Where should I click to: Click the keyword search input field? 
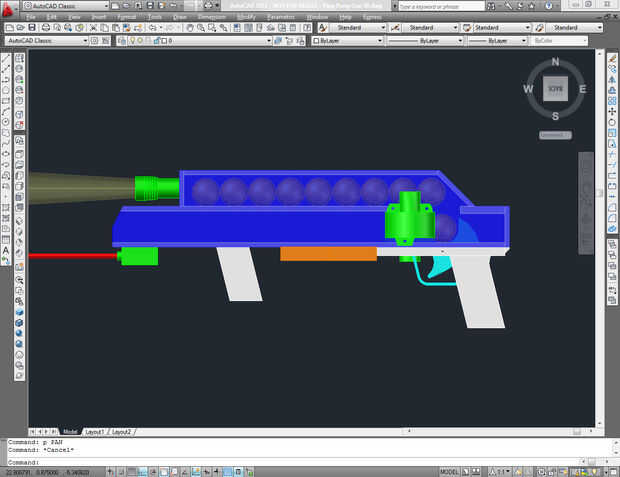click(x=441, y=6)
